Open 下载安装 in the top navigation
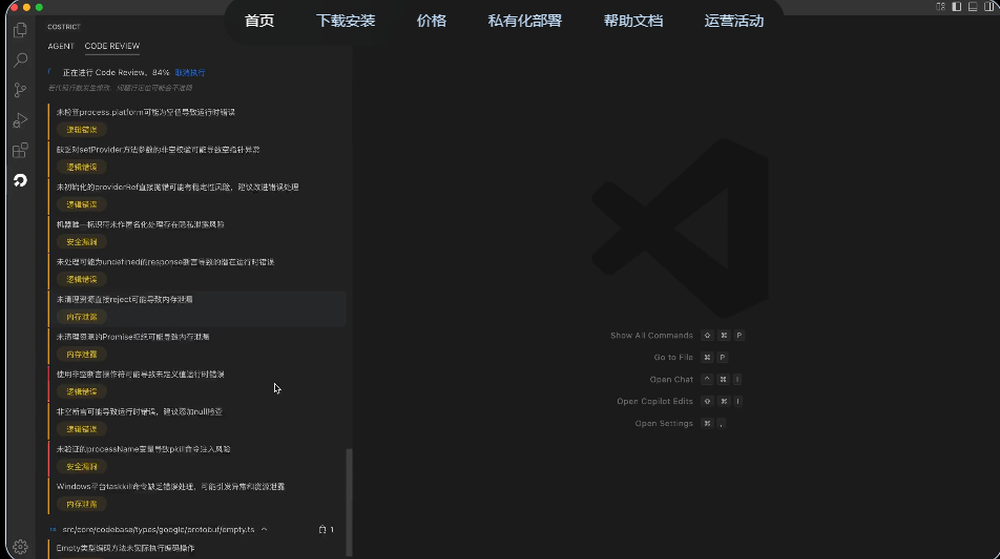 [346, 20]
